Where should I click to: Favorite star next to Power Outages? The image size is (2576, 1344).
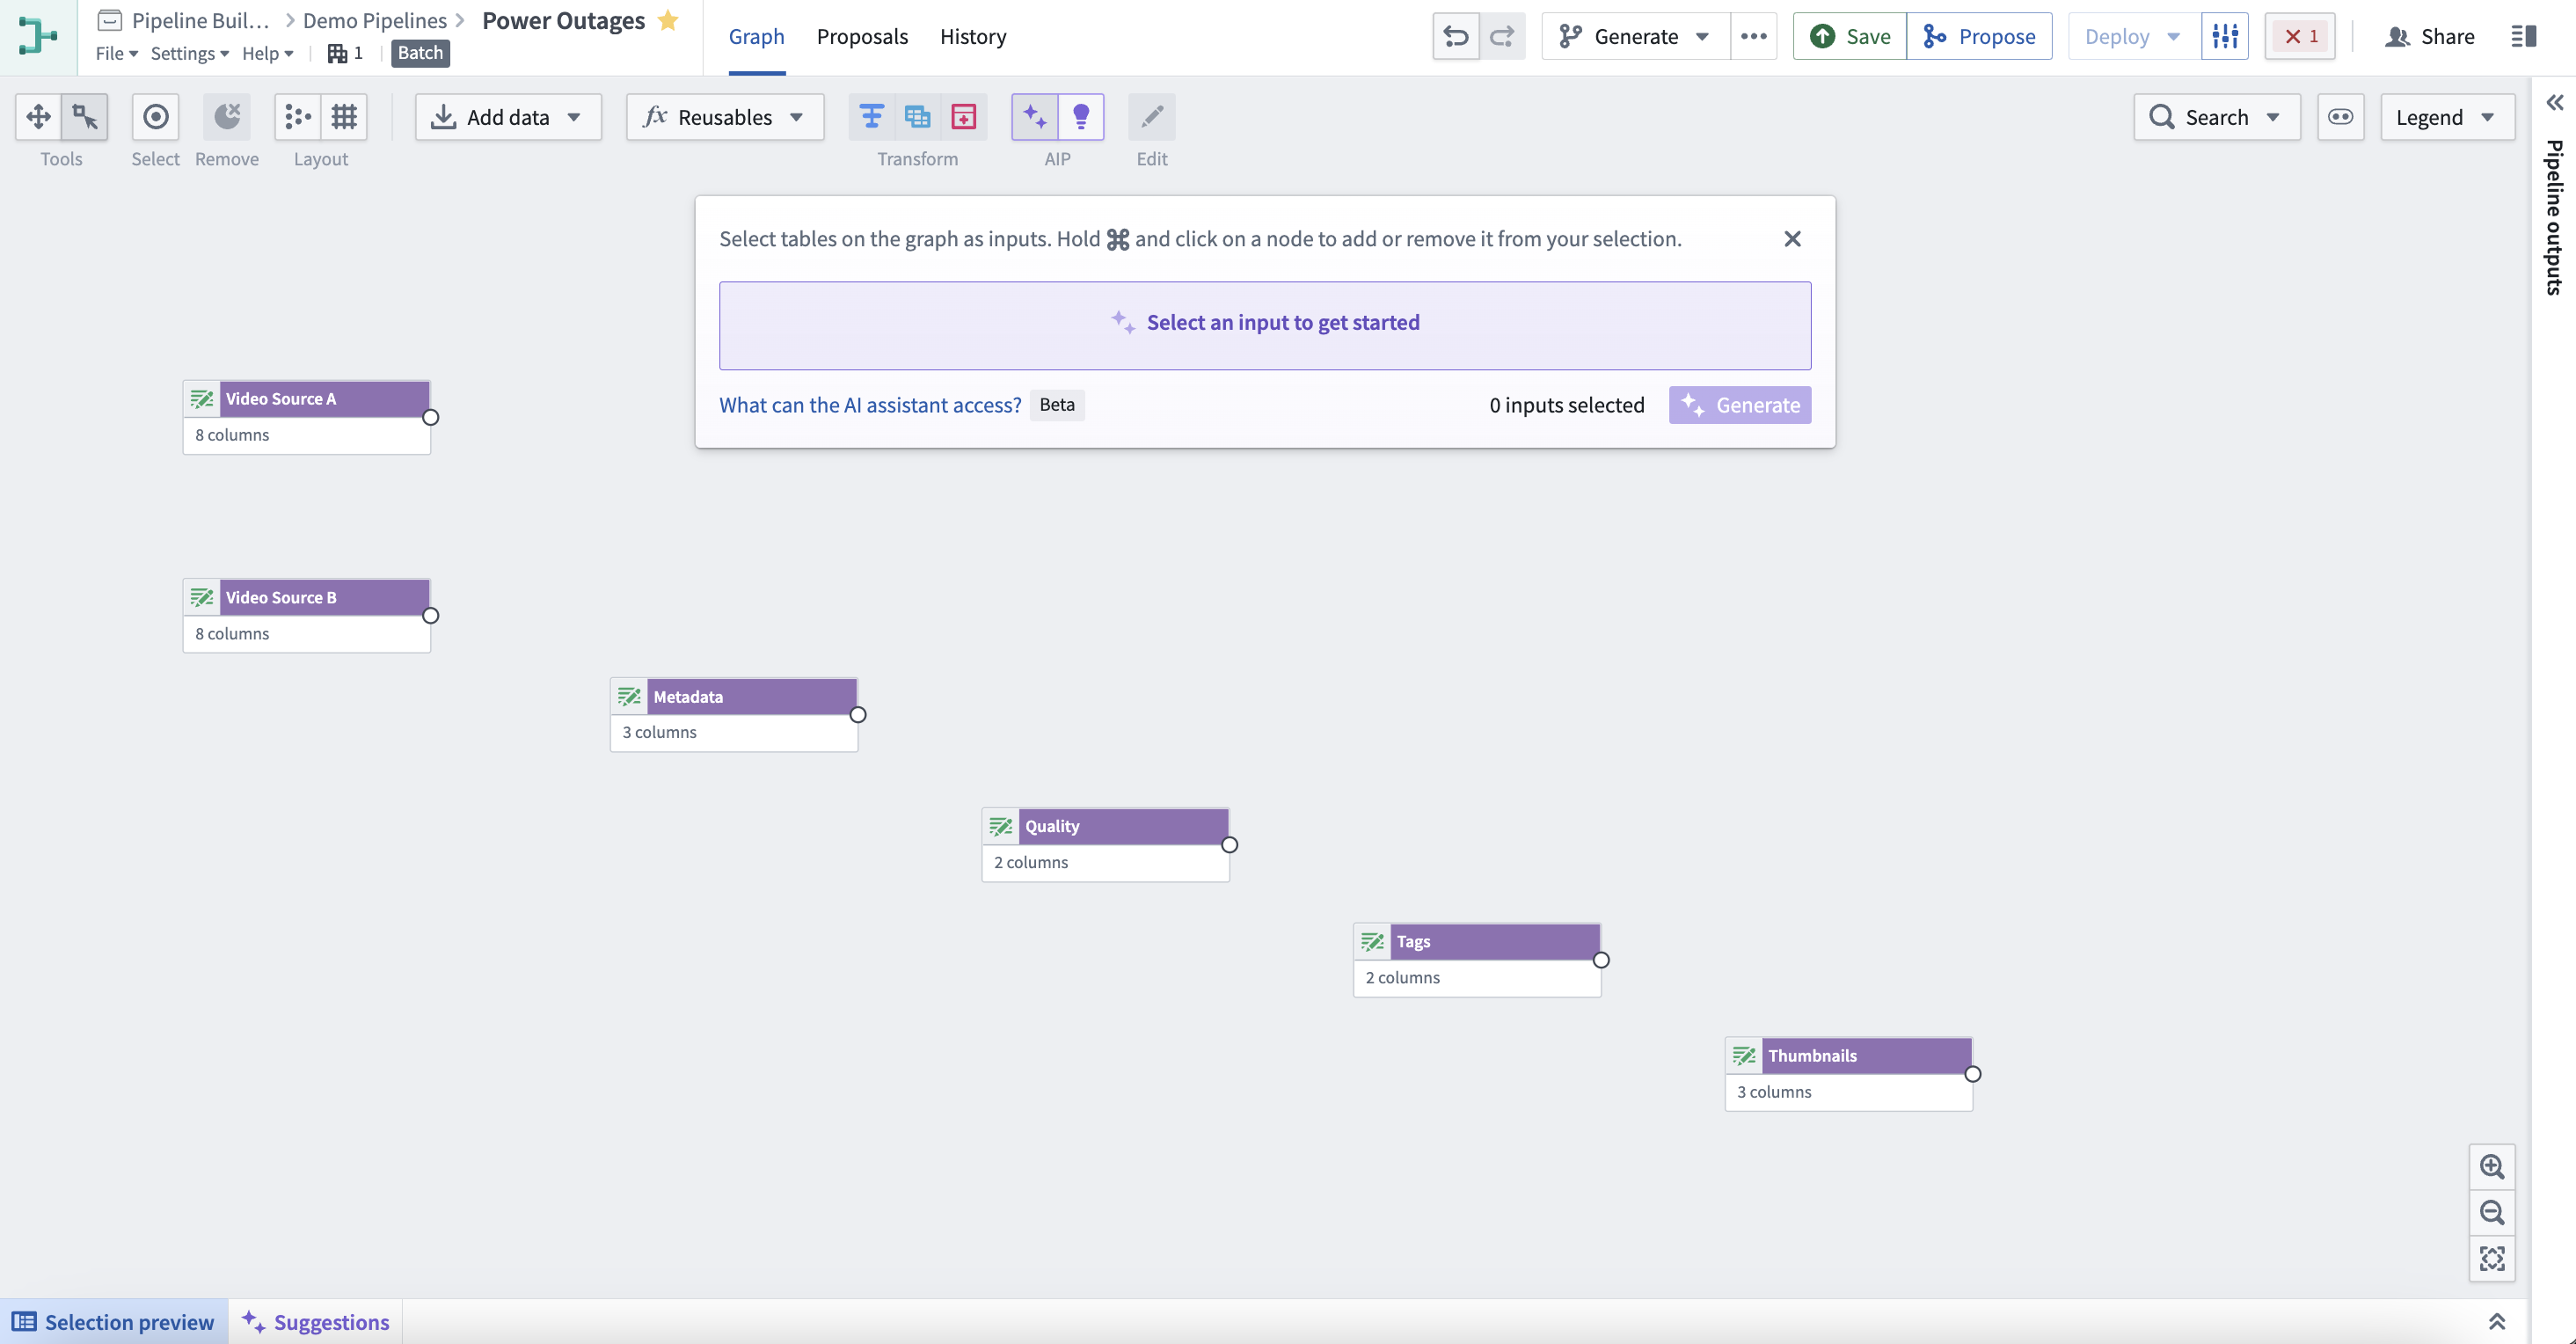[x=669, y=20]
